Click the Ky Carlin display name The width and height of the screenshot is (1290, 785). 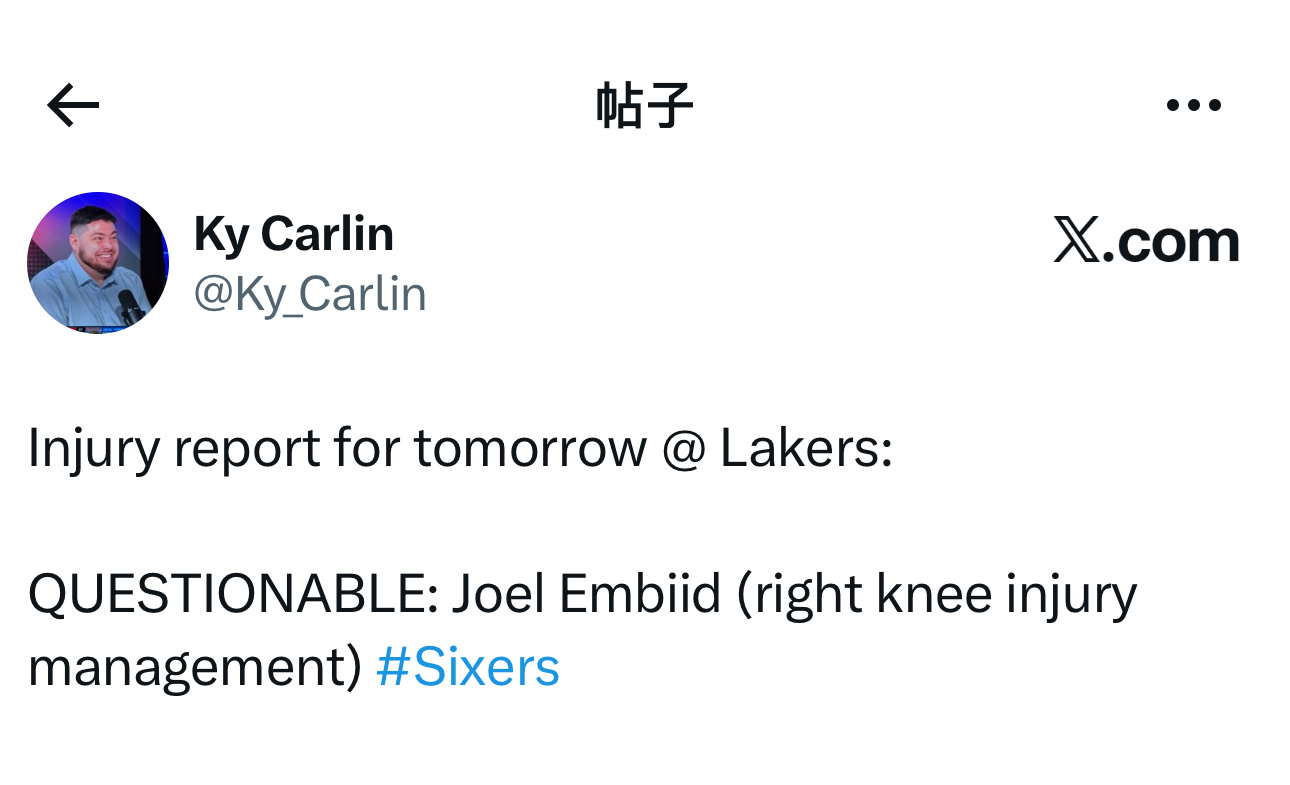[293, 235]
